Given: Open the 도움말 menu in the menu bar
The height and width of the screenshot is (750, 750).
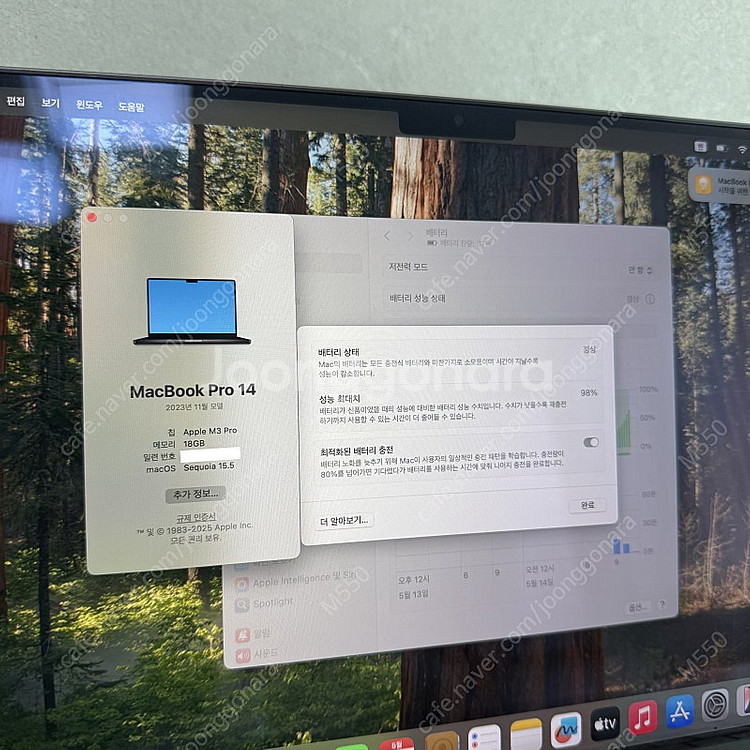Looking at the screenshot, I should pyautogui.click(x=132, y=107).
